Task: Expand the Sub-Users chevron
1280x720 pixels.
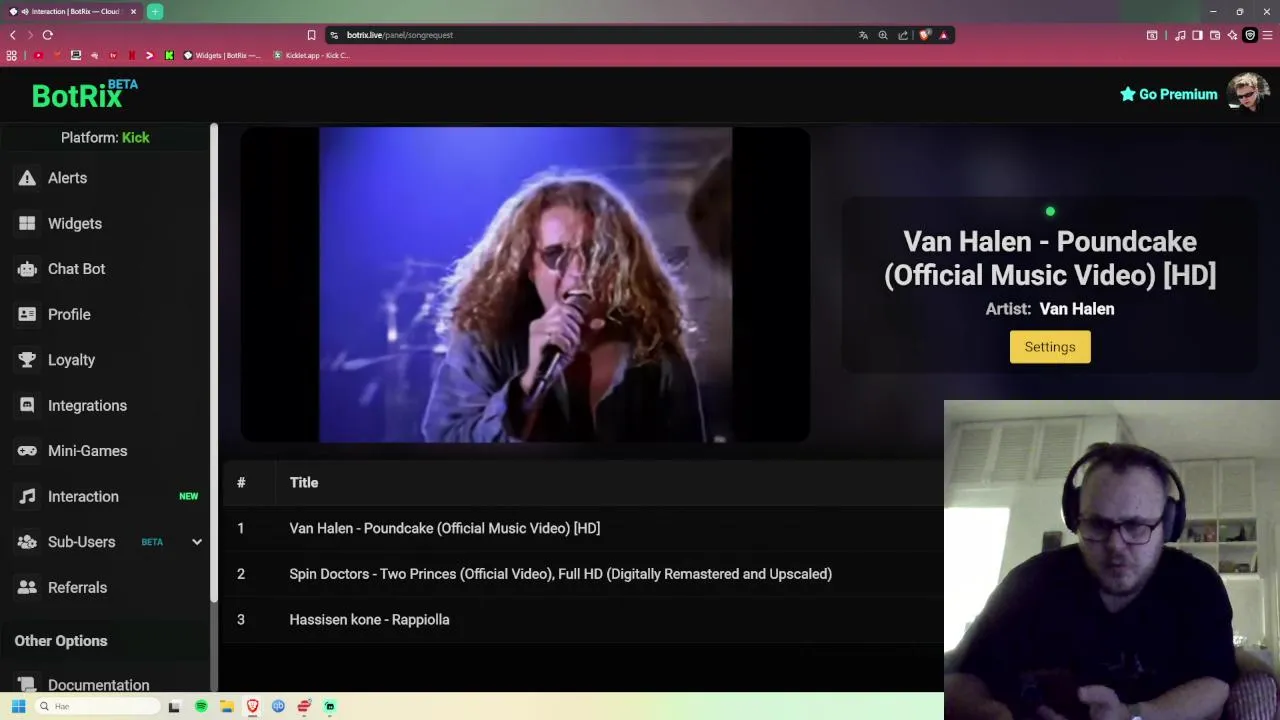Action: click(197, 542)
